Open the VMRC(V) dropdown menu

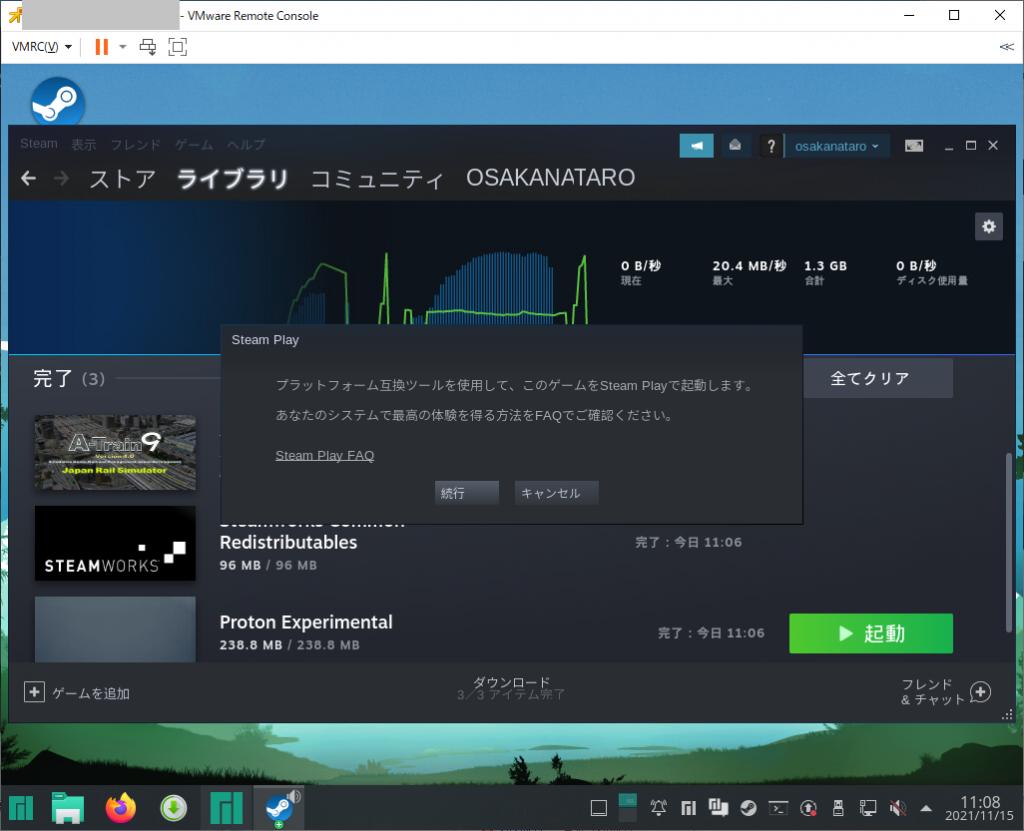42,46
